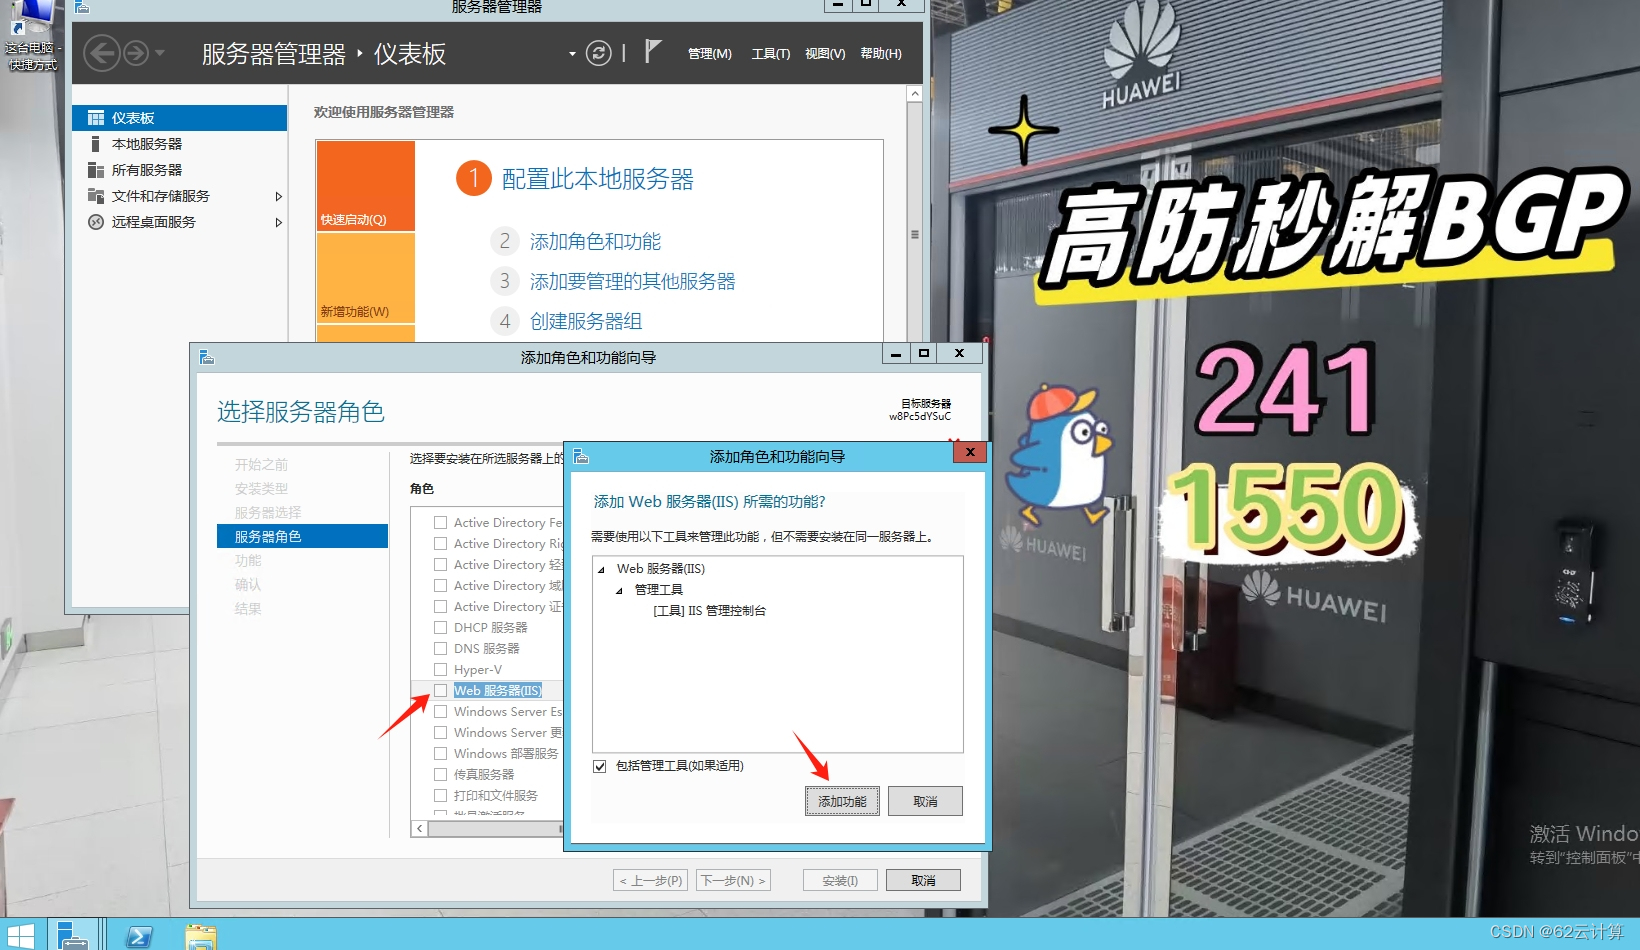
Task: Launch PowerShell from the taskbar
Action: point(139,936)
